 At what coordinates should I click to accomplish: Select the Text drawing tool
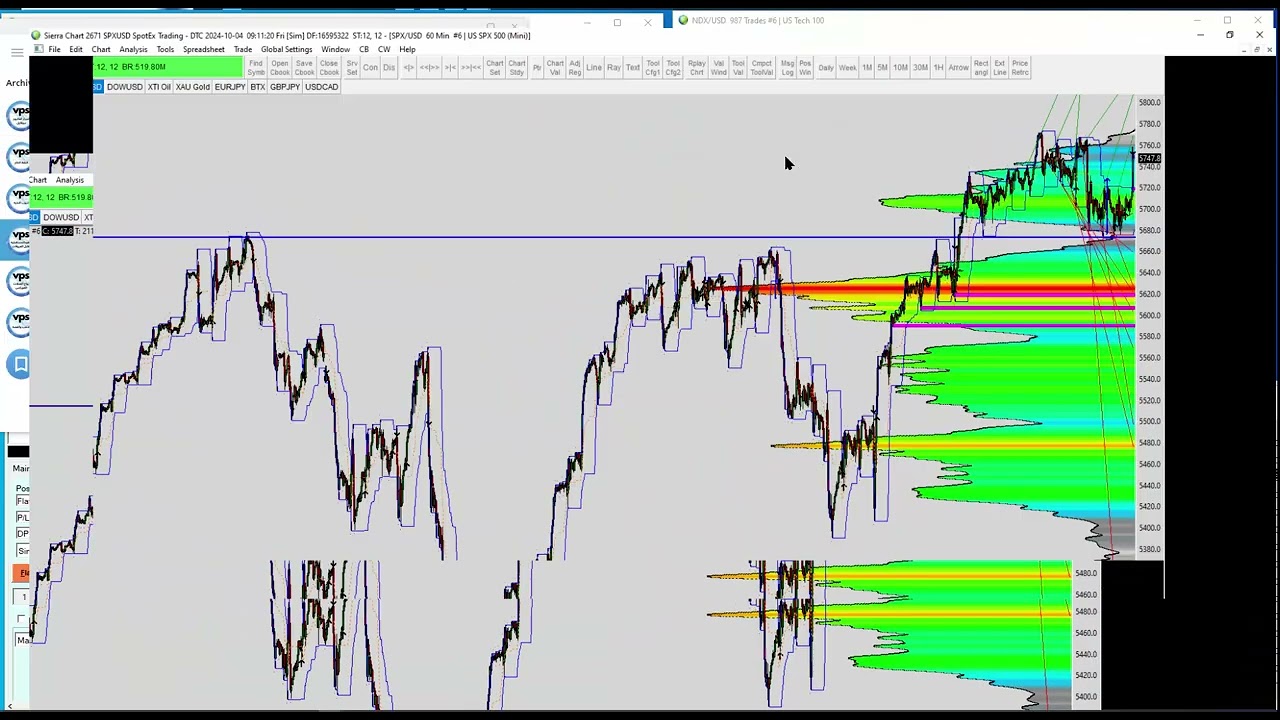(633, 67)
